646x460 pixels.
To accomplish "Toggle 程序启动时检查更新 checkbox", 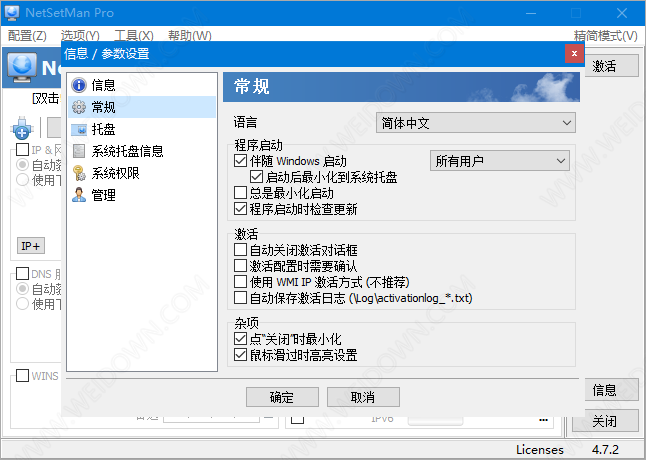I will pos(240,209).
